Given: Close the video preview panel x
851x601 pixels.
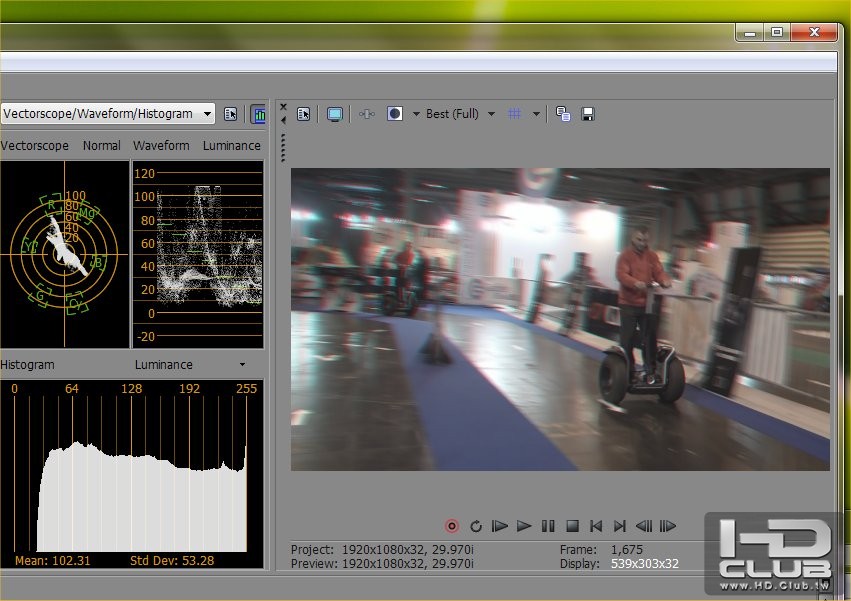Looking at the screenshot, I should pos(283,107).
